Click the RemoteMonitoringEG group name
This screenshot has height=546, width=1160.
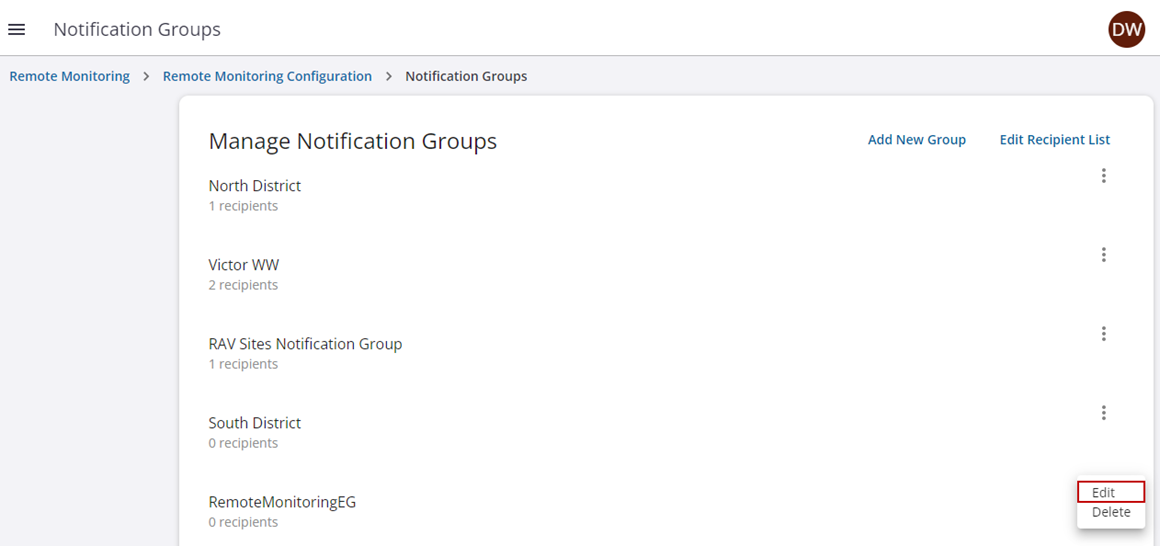pyautogui.click(x=282, y=502)
